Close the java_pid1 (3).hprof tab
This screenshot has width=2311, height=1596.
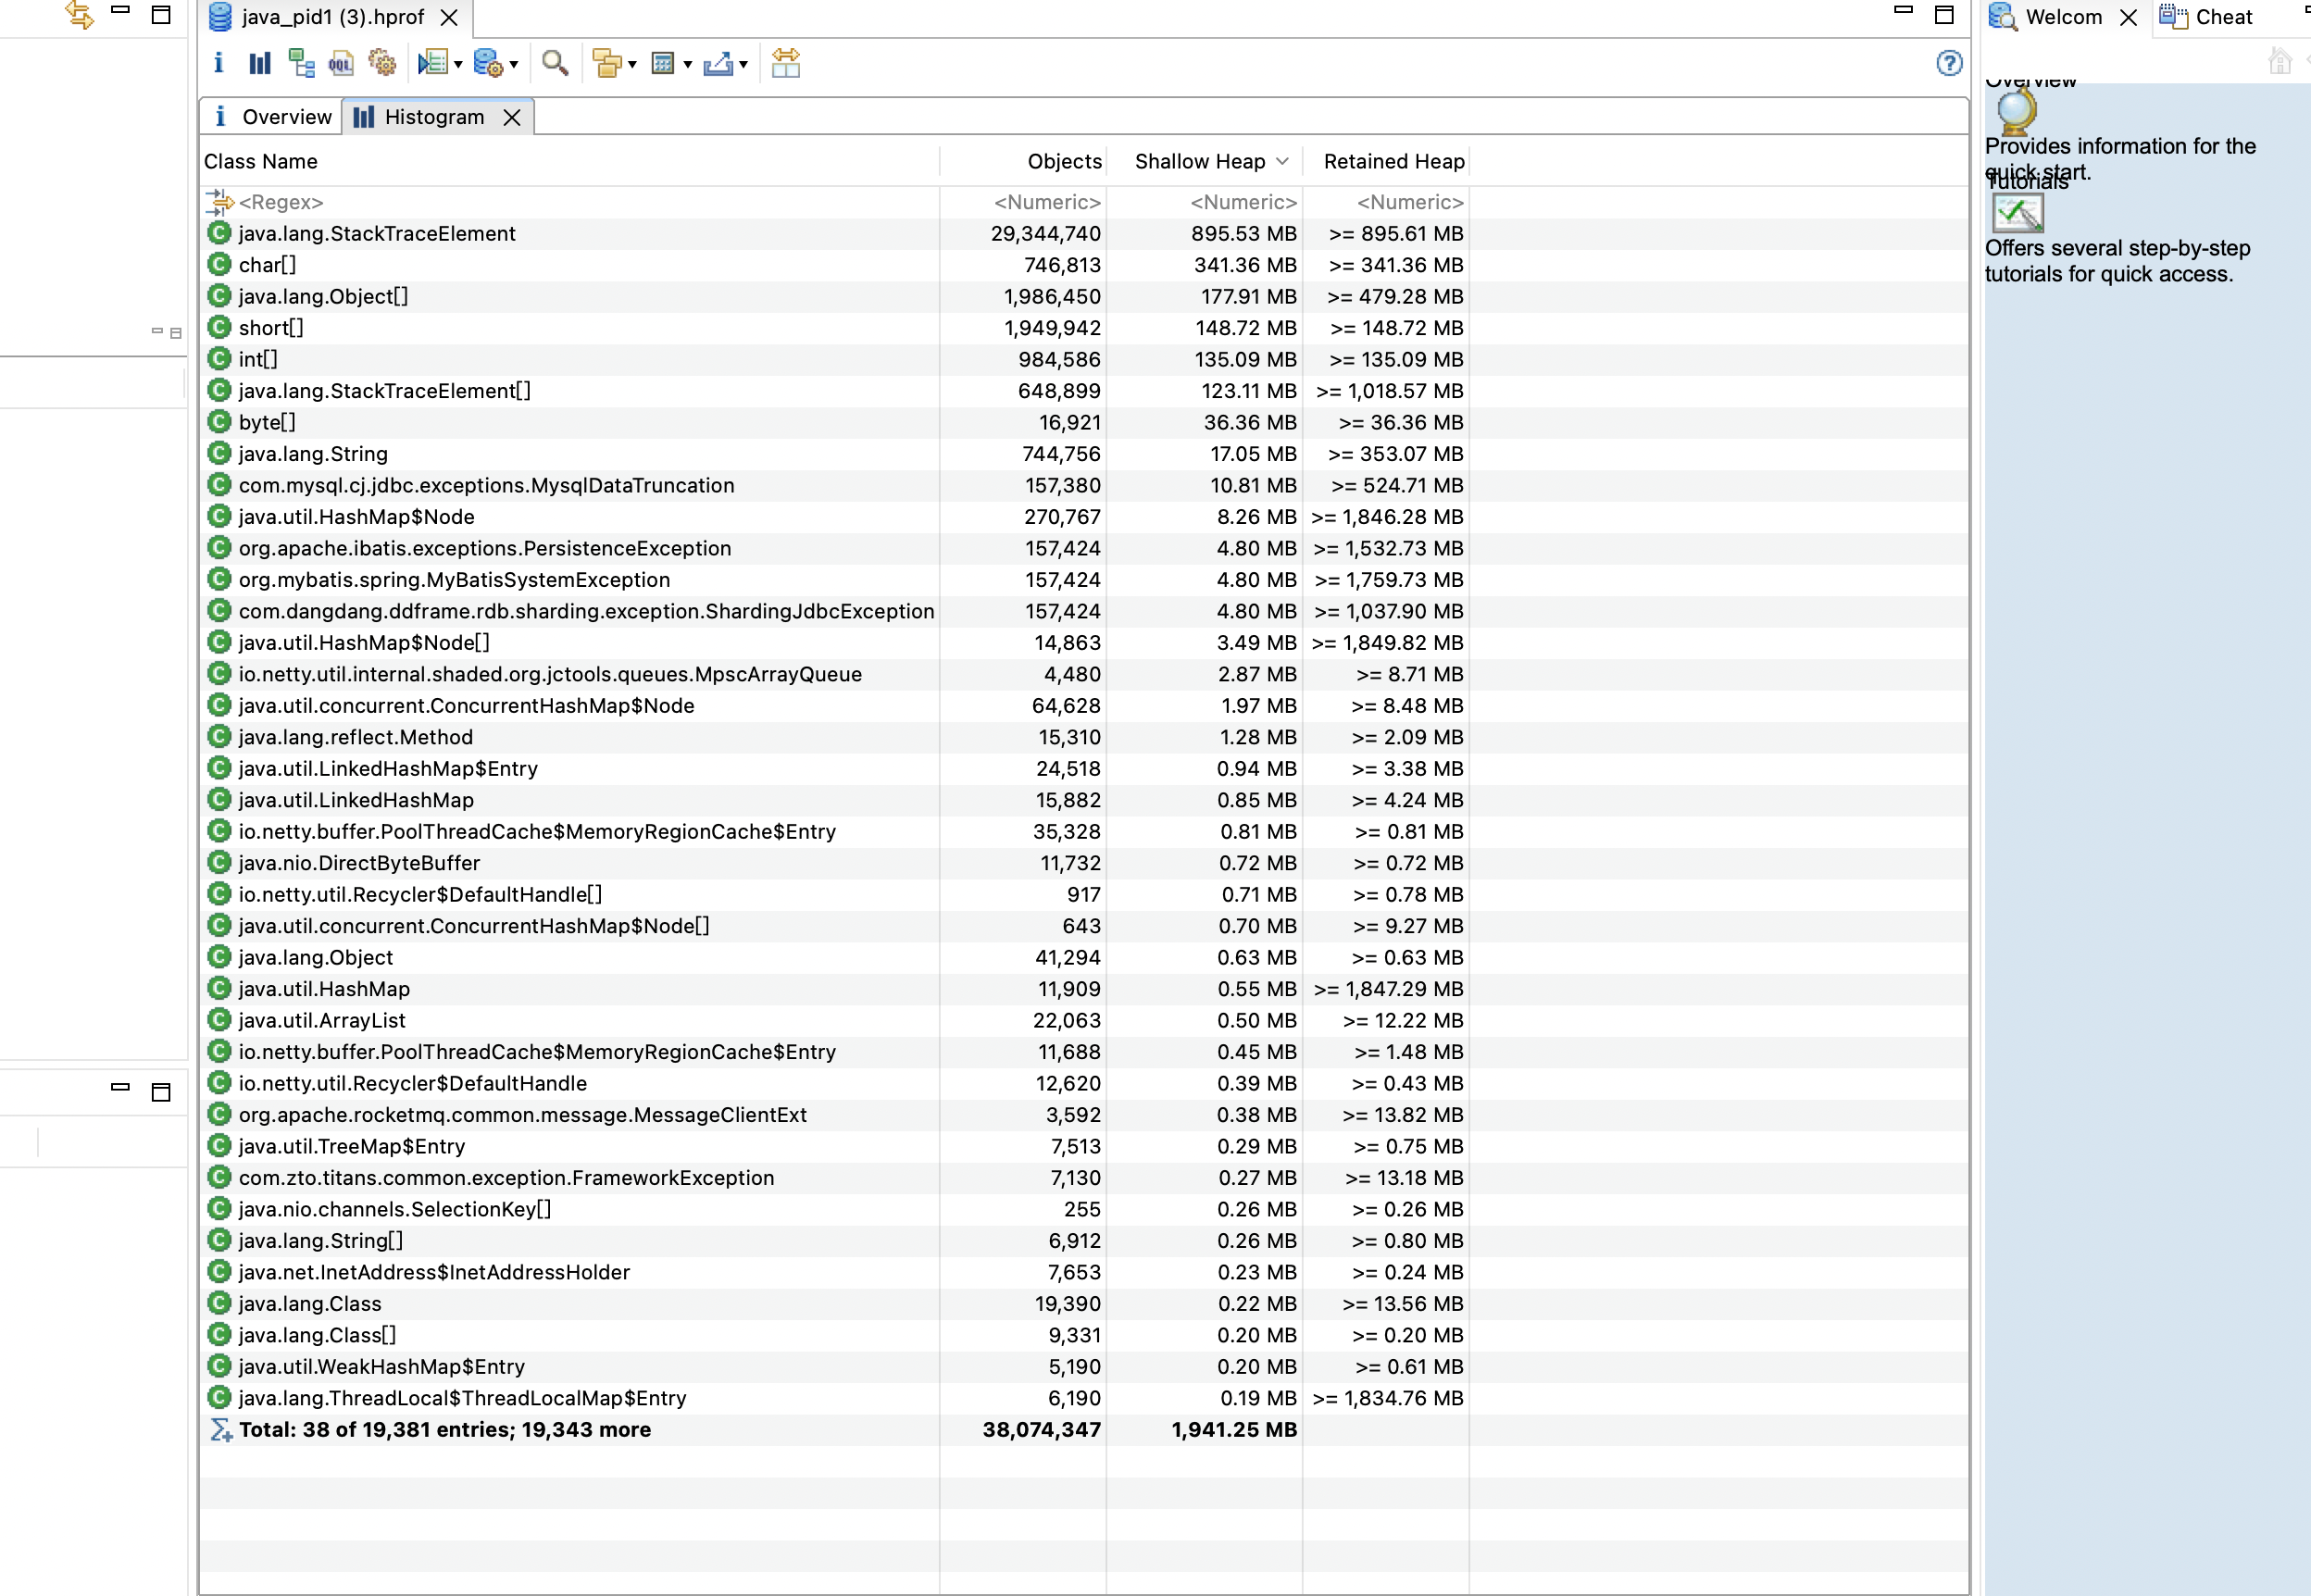pos(450,18)
